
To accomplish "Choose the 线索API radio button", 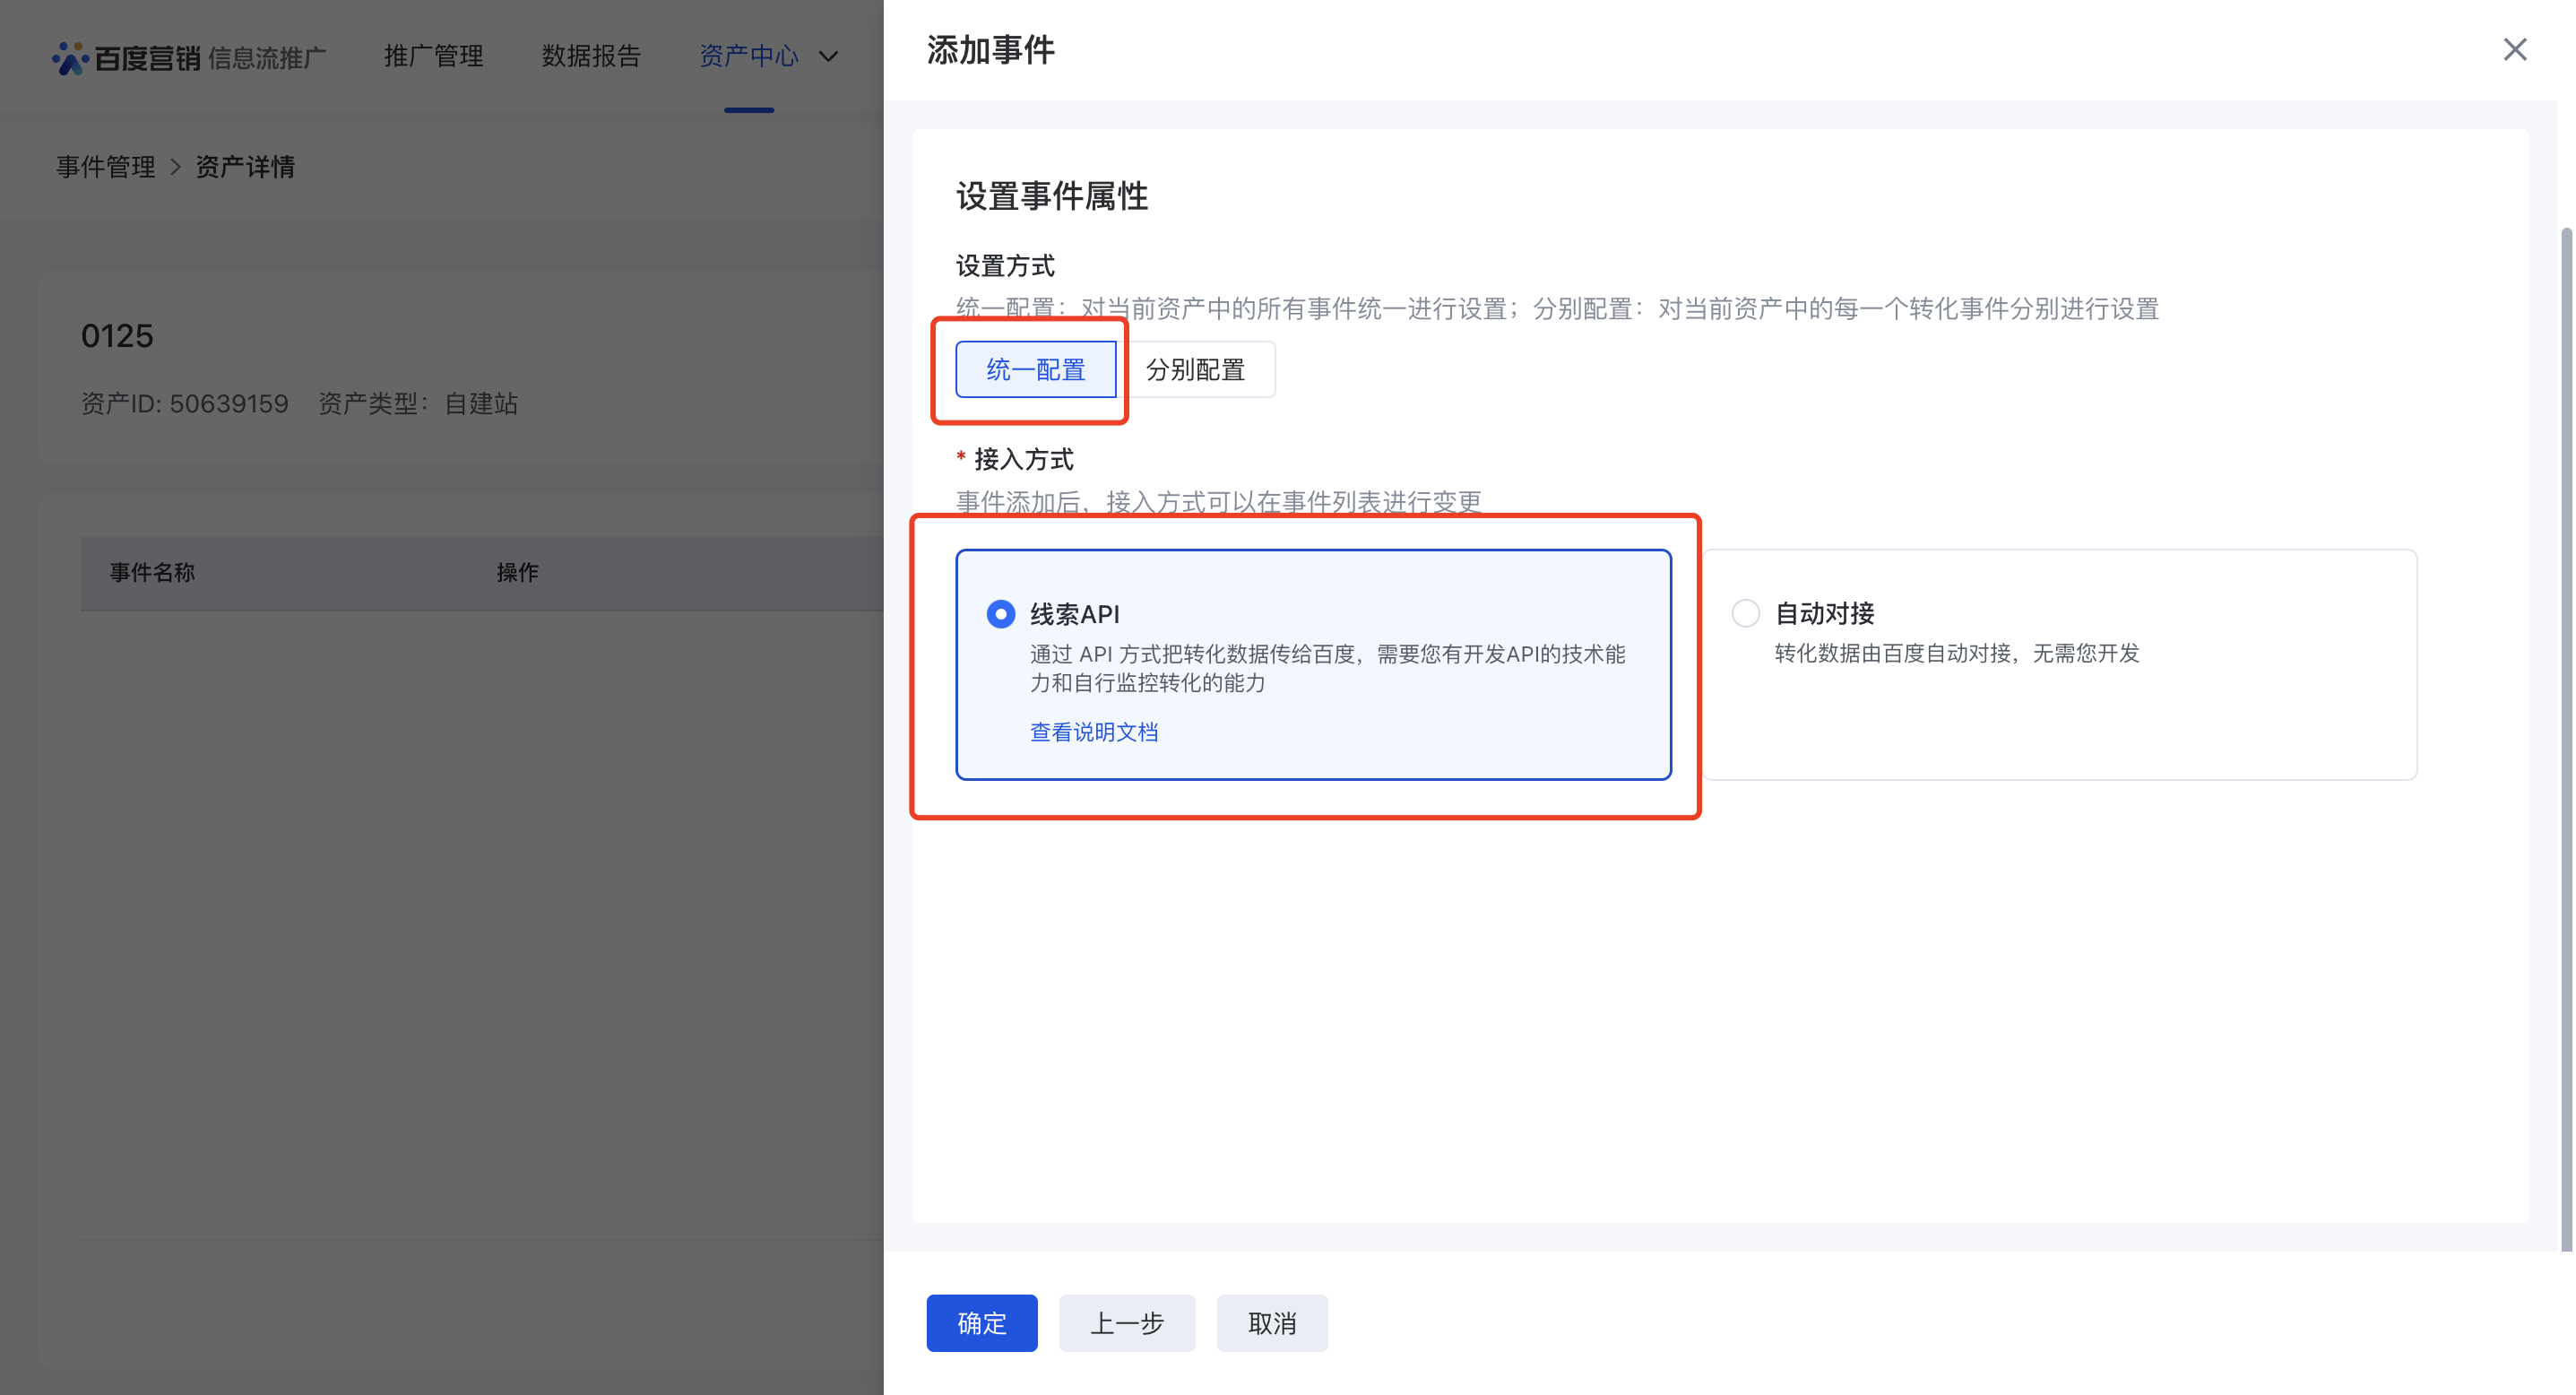I will [1000, 614].
